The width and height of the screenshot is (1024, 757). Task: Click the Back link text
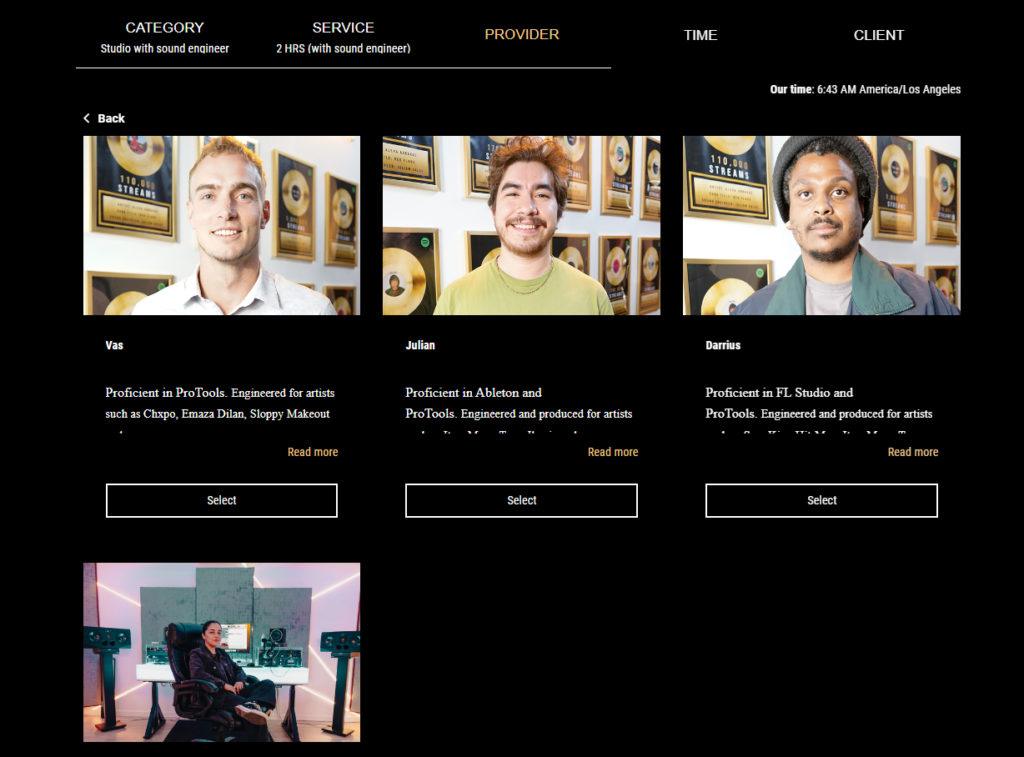111,118
